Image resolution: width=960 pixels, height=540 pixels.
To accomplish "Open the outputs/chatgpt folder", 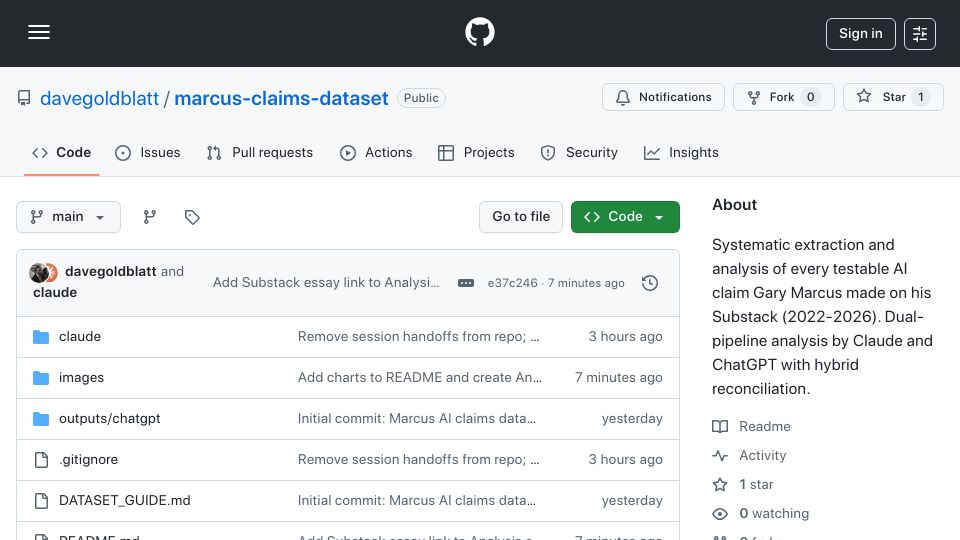I will pos(110,418).
